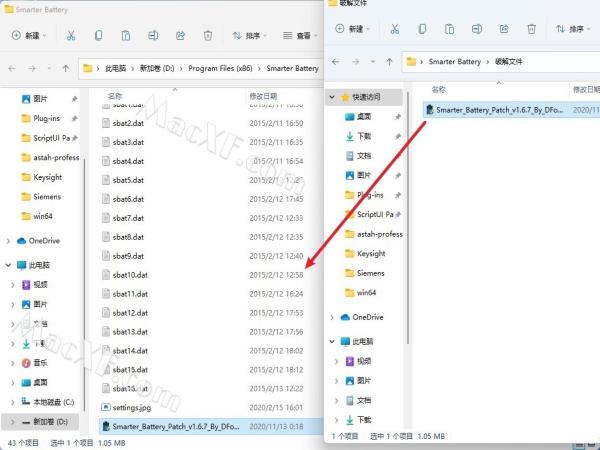Click Program Files (x86) in address bar
Viewport: 600px width, 450px height.
(x=220, y=68)
